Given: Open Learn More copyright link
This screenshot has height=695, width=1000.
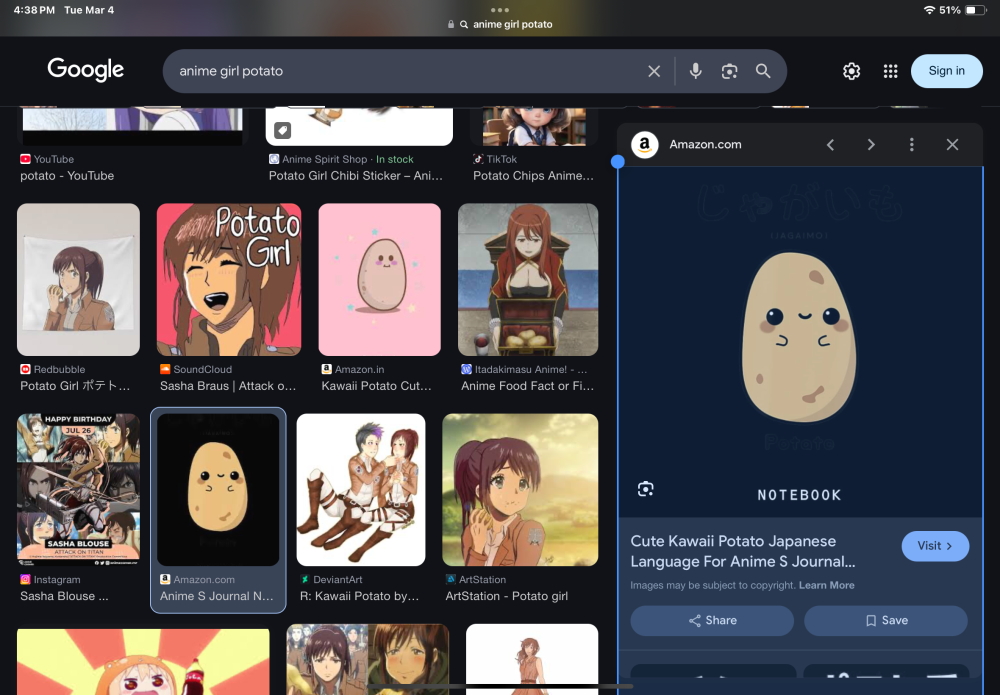Looking at the screenshot, I should [827, 585].
